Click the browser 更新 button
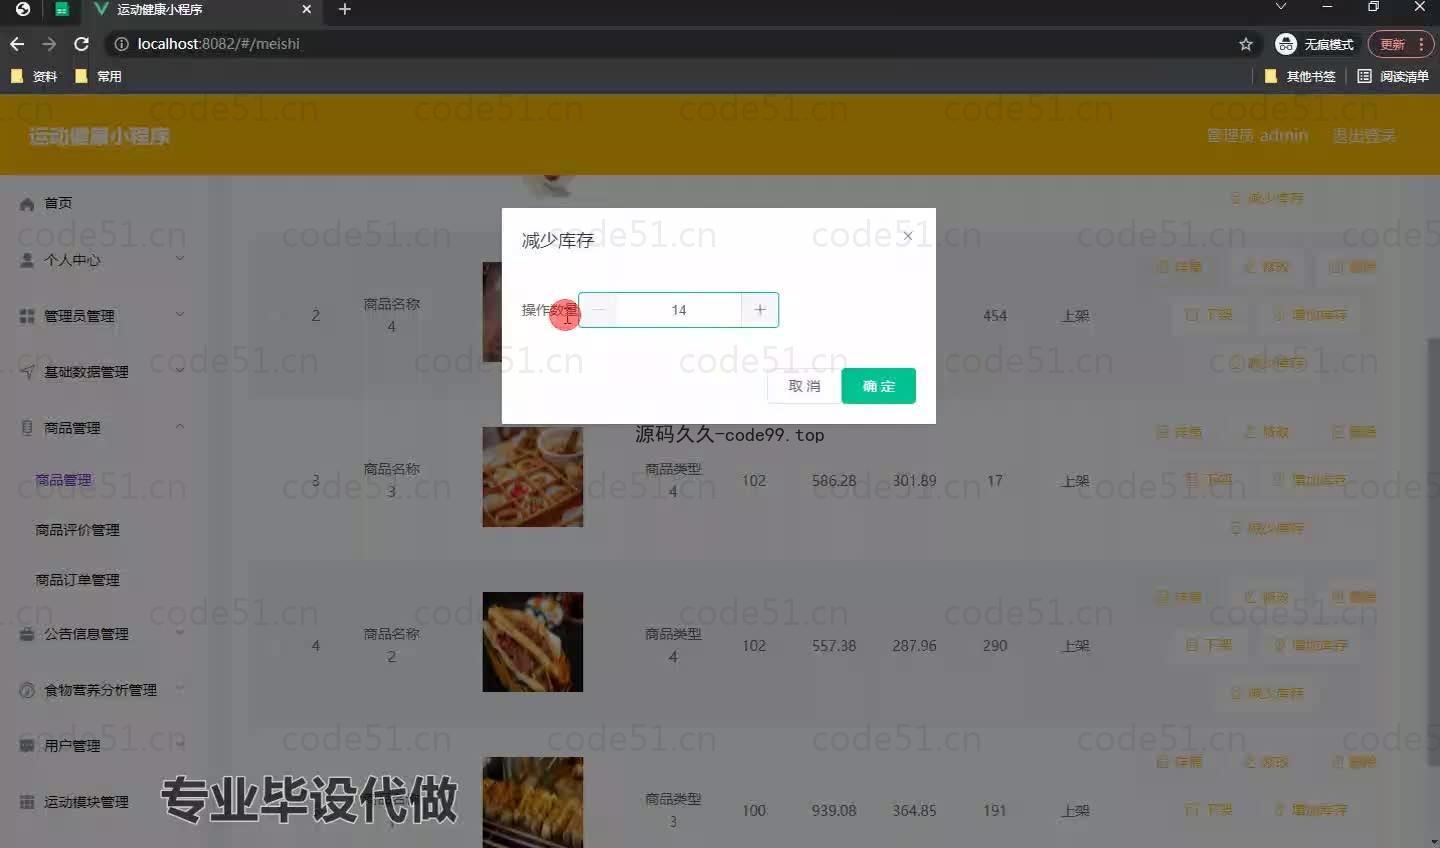The image size is (1440, 848). point(1401,44)
